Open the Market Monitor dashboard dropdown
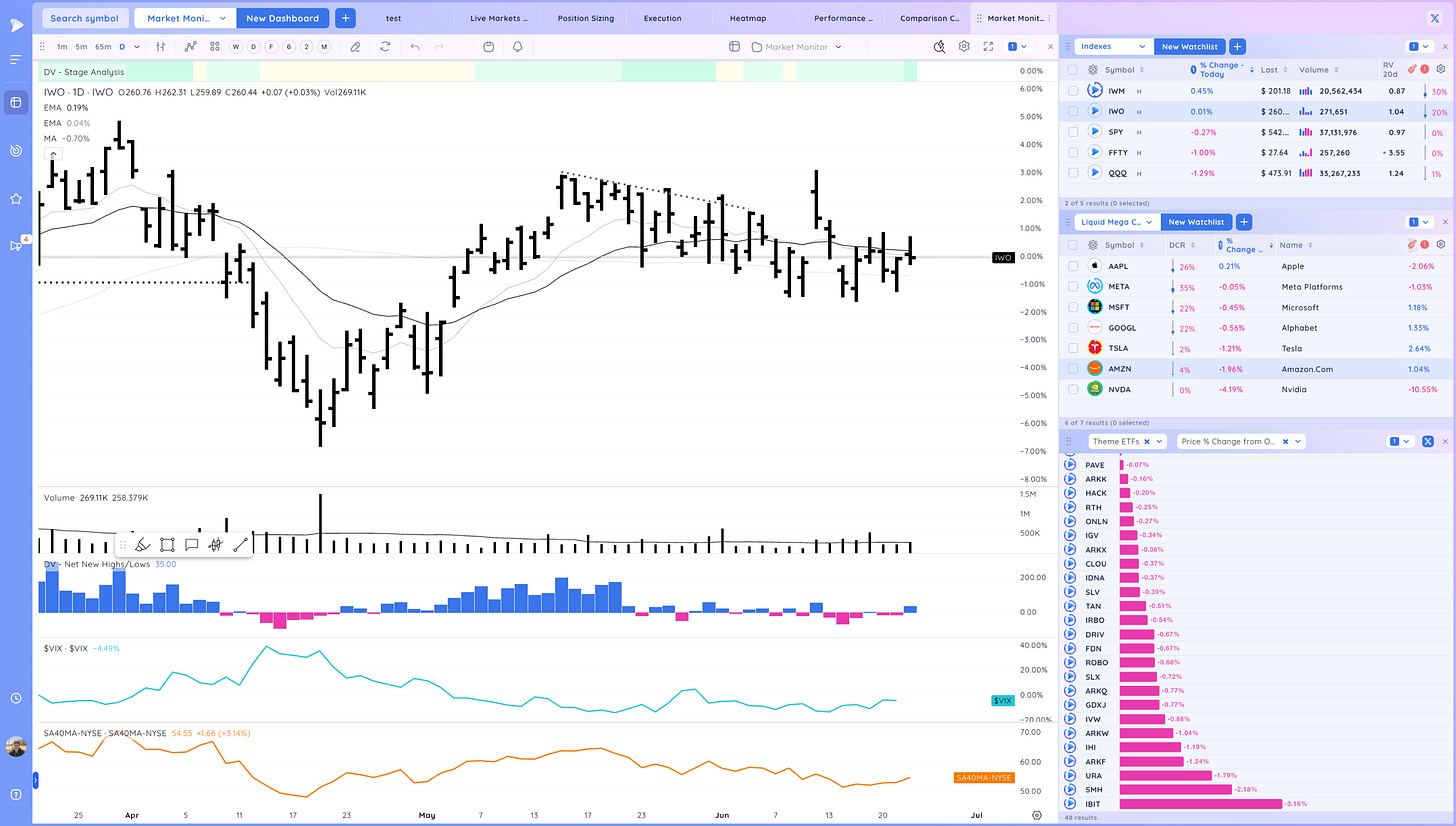 click(185, 18)
